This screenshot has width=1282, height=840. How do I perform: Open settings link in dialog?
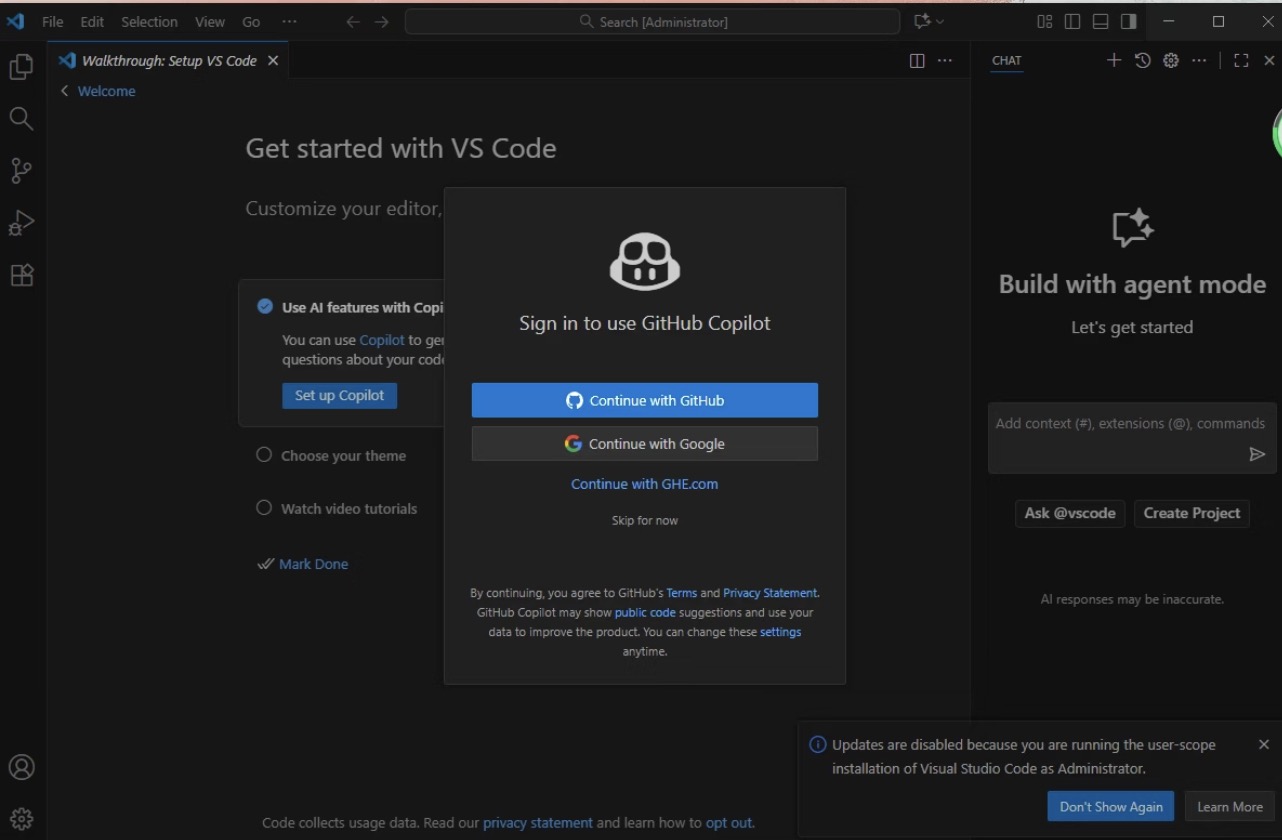pos(780,632)
